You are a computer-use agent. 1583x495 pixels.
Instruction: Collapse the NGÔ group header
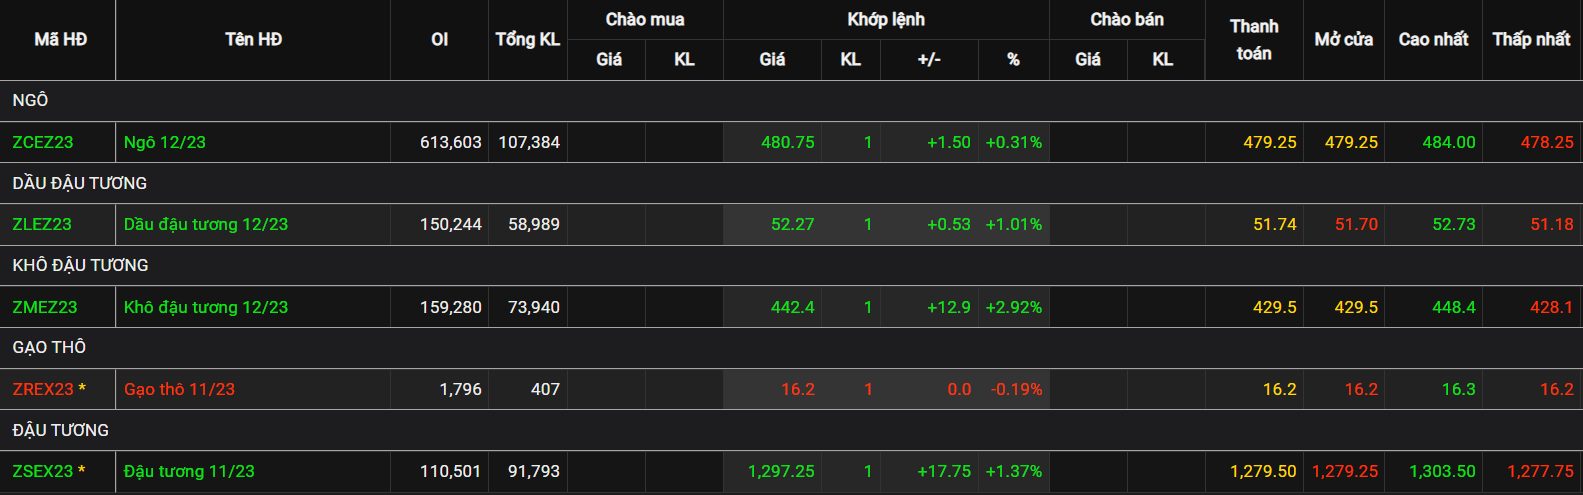791,100
